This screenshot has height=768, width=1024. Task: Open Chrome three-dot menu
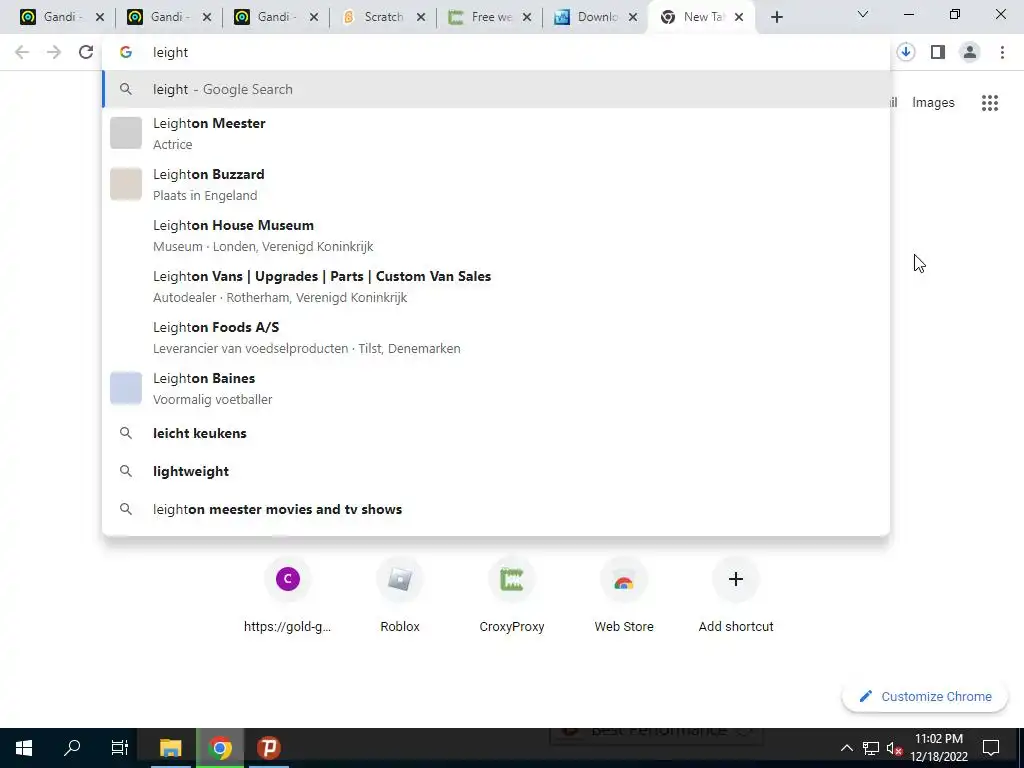tap(1002, 52)
